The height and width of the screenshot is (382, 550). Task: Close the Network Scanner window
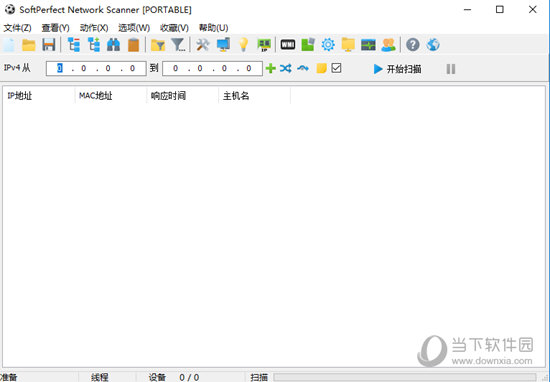532,10
